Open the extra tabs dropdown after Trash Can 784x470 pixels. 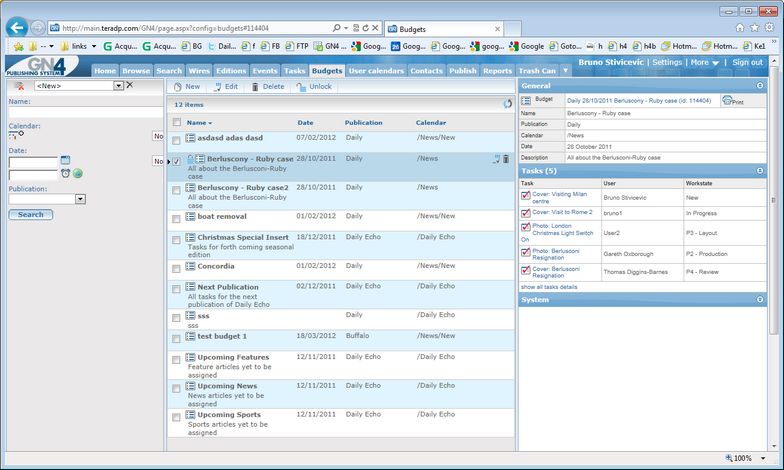tap(566, 70)
